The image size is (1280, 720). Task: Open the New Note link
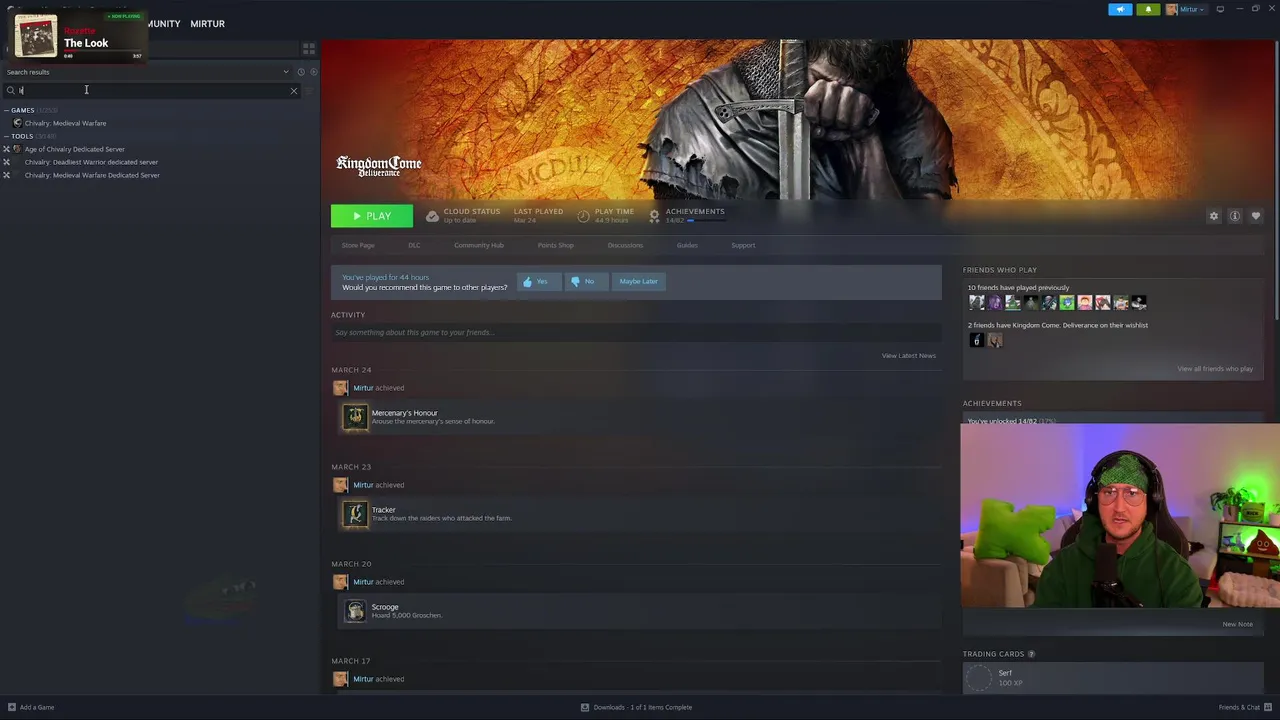[x=1237, y=625]
